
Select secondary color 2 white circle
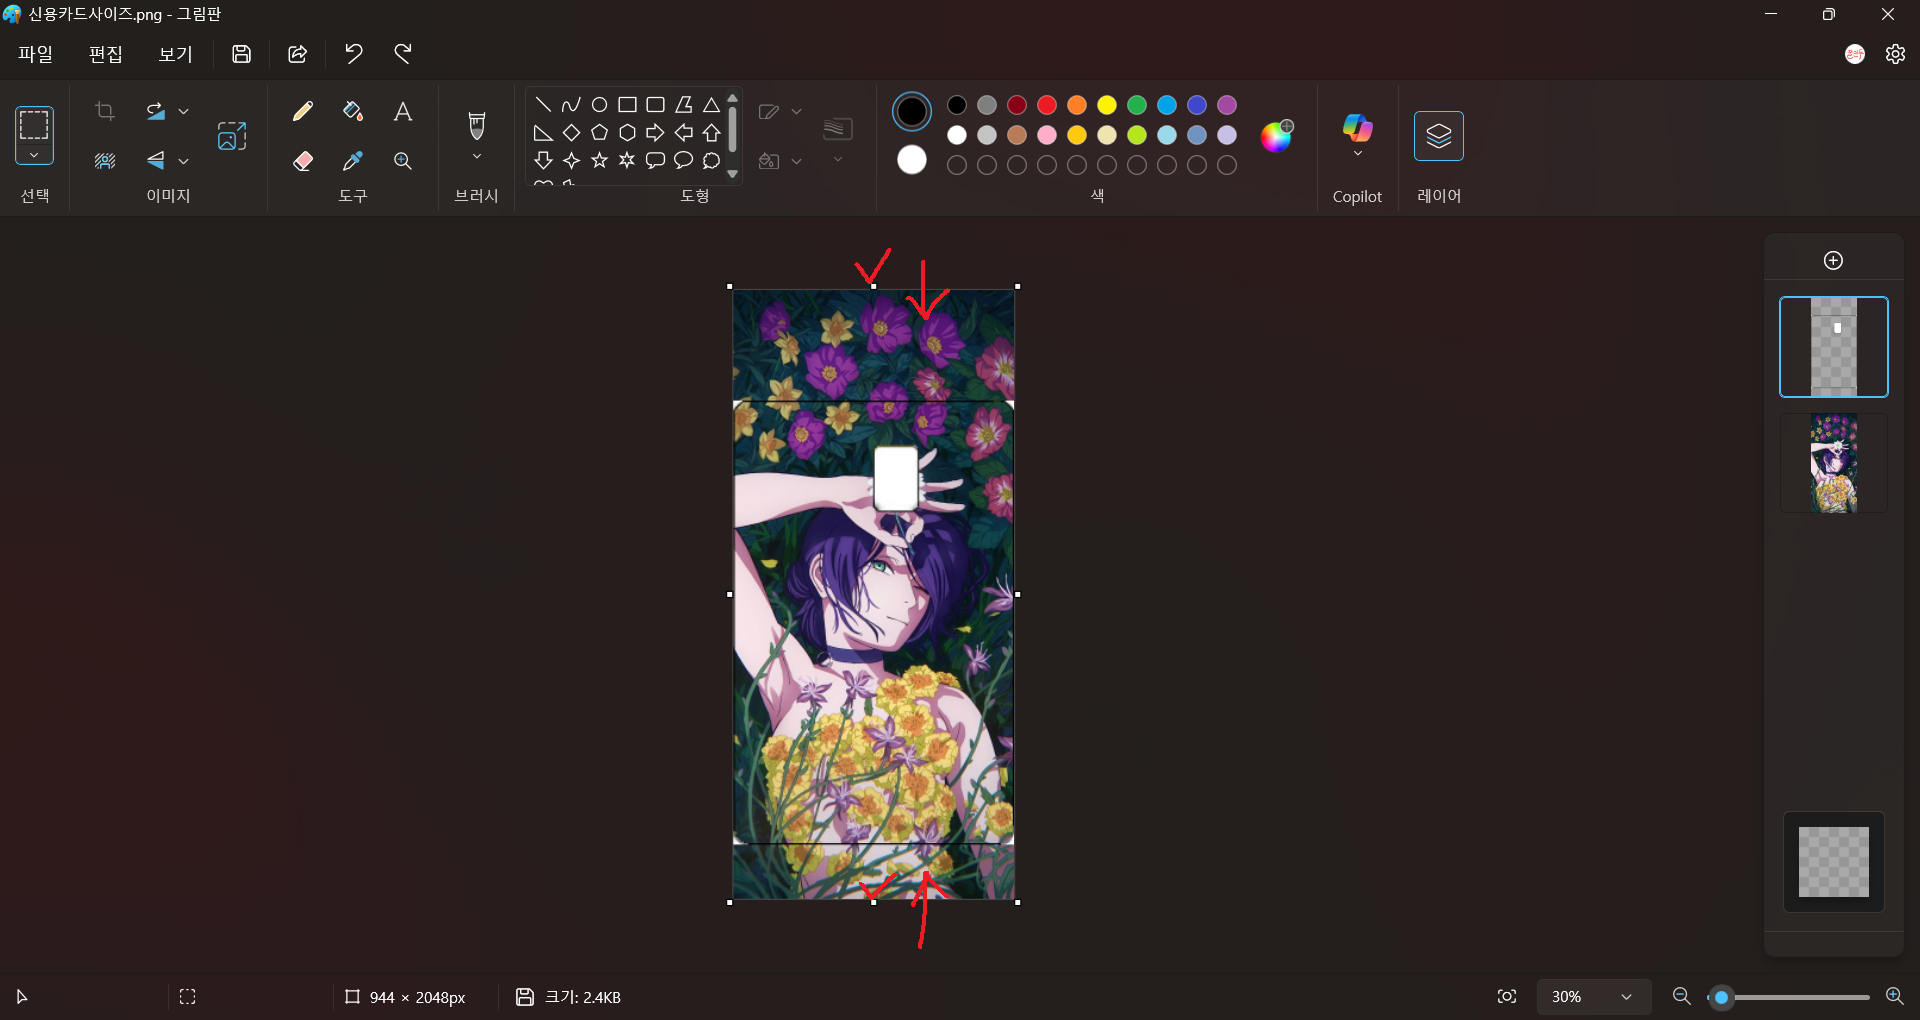(911, 160)
